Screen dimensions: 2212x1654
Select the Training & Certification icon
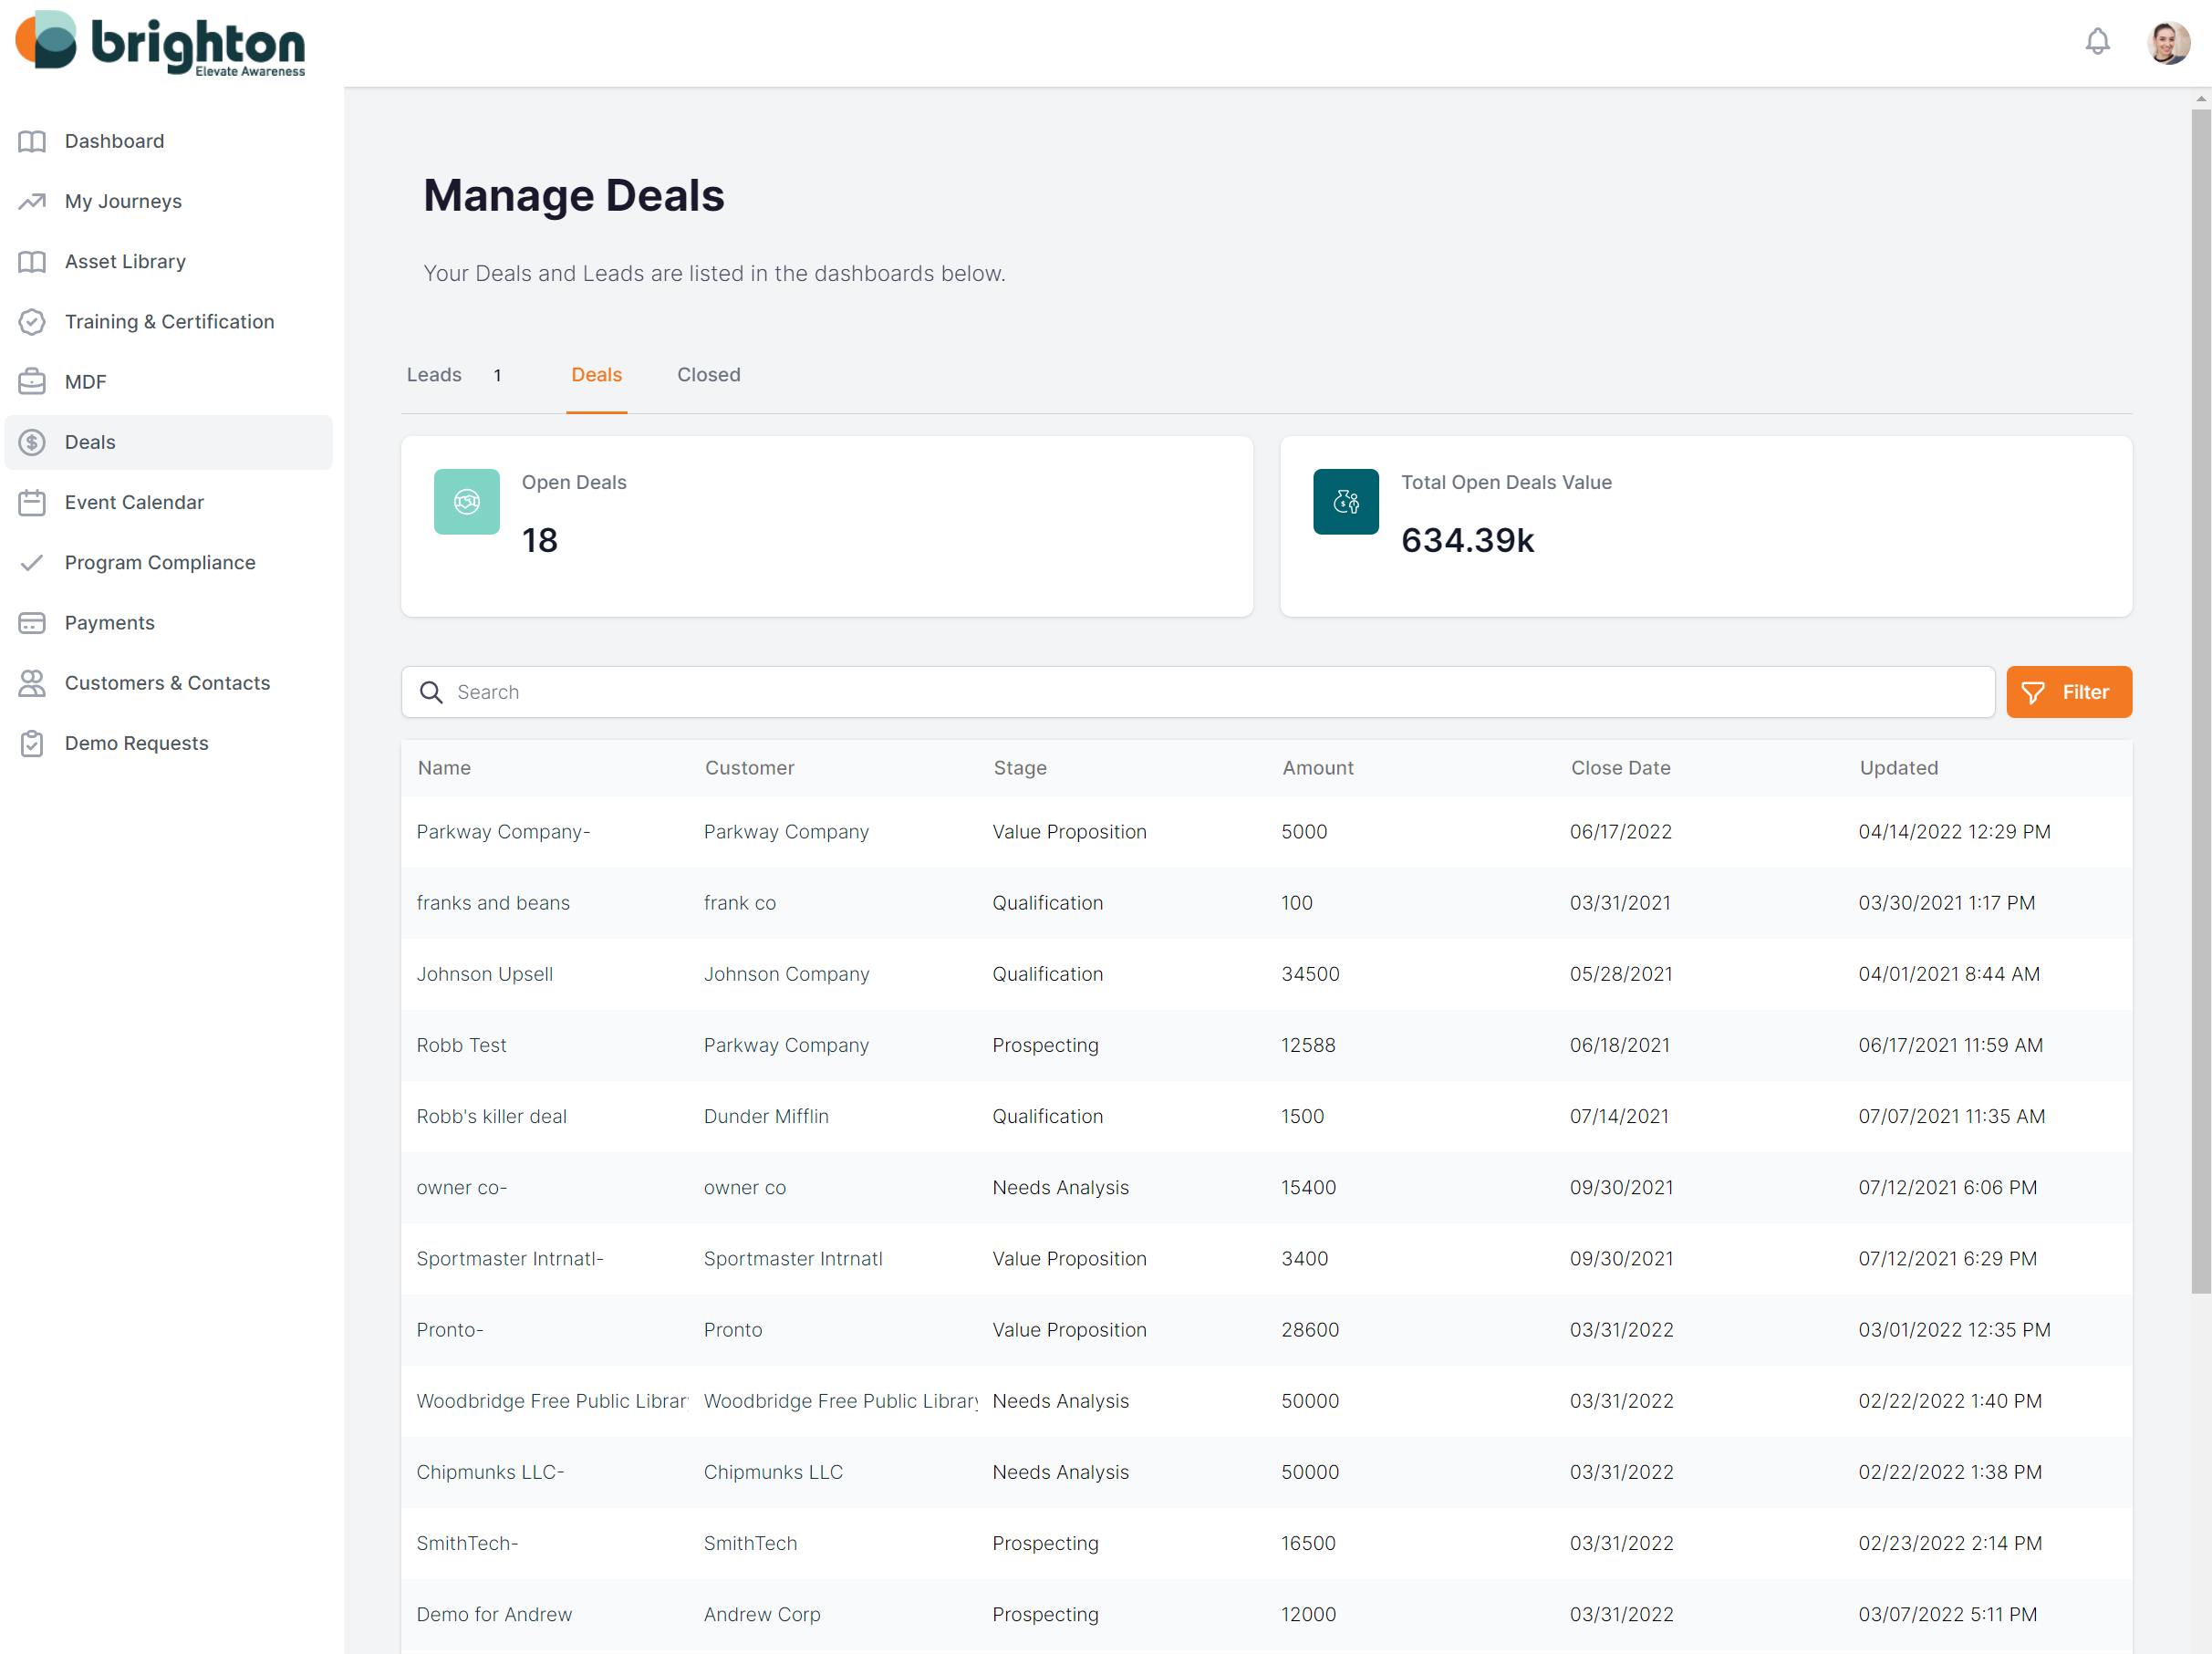click(33, 321)
